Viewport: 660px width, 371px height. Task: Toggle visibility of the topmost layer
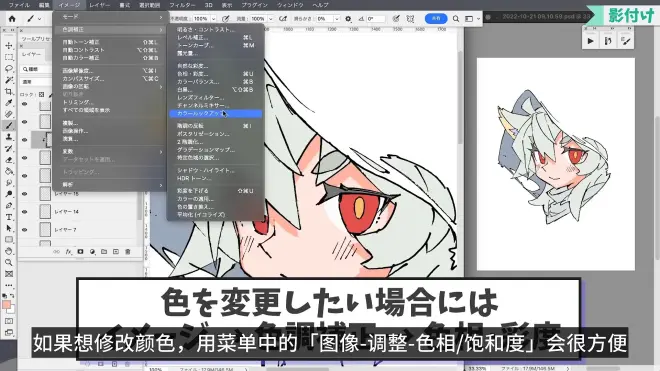point(24,104)
